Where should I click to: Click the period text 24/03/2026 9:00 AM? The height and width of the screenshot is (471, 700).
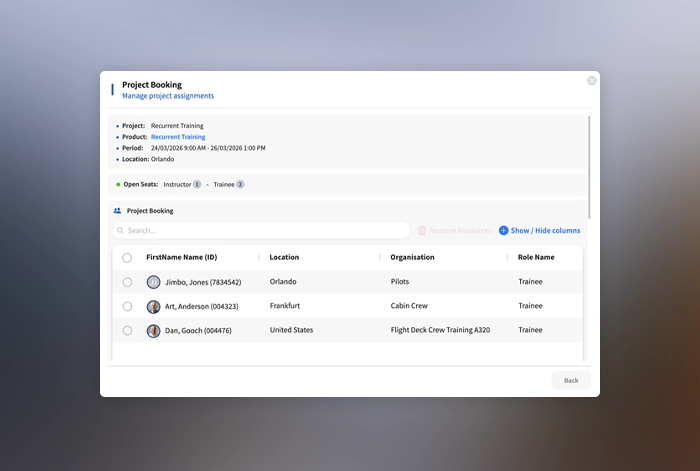tap(178, 148)
